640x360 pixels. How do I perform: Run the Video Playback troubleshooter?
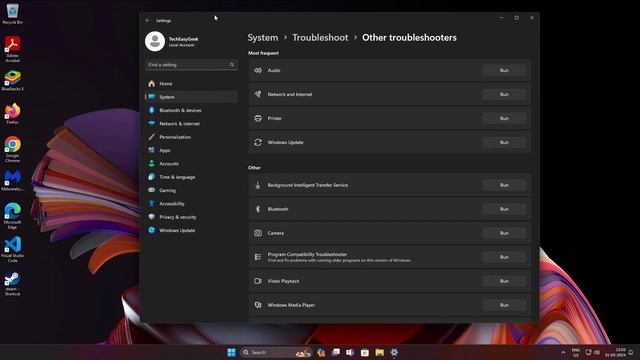[x=504, y=281]
